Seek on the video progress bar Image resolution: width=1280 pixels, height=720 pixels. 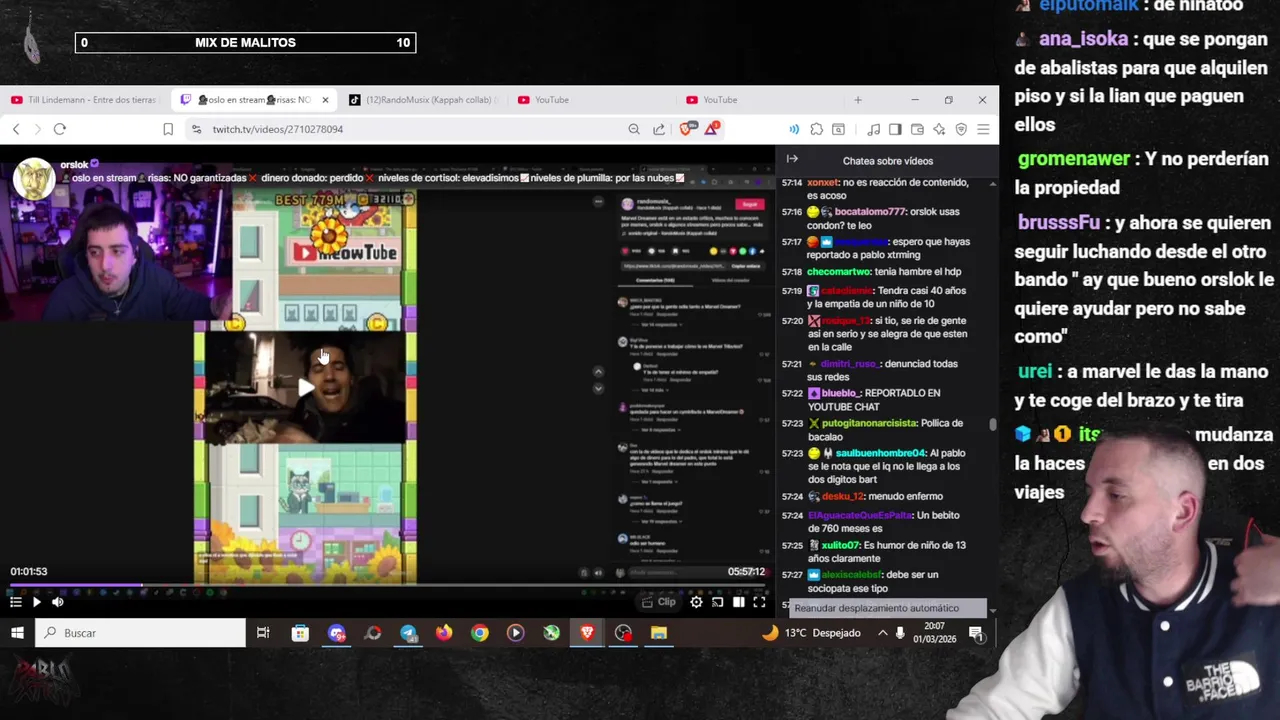(387, 585)
